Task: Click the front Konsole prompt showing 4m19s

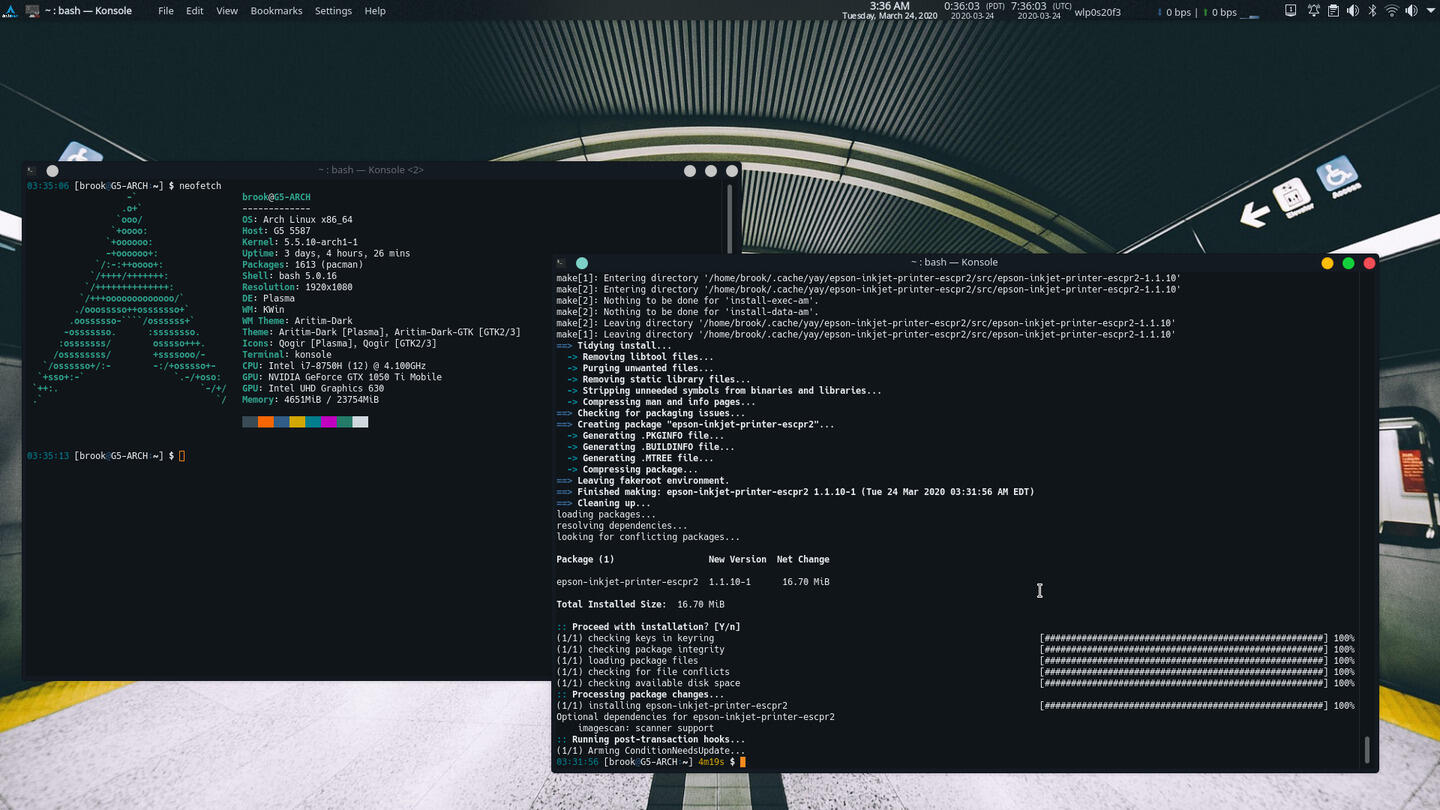Action: 650,762
